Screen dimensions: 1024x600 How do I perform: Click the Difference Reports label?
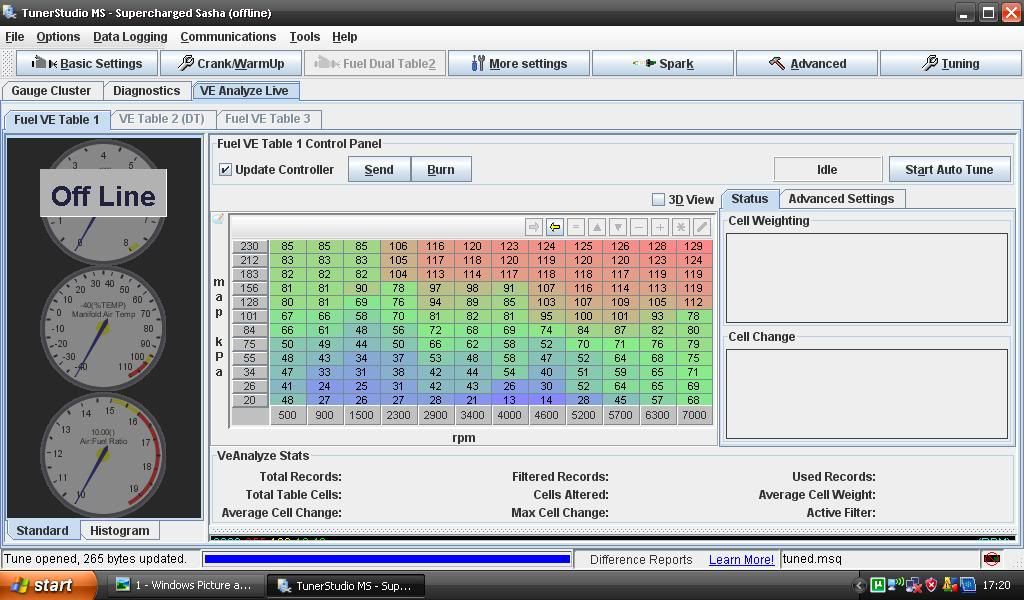pos(641,560)
